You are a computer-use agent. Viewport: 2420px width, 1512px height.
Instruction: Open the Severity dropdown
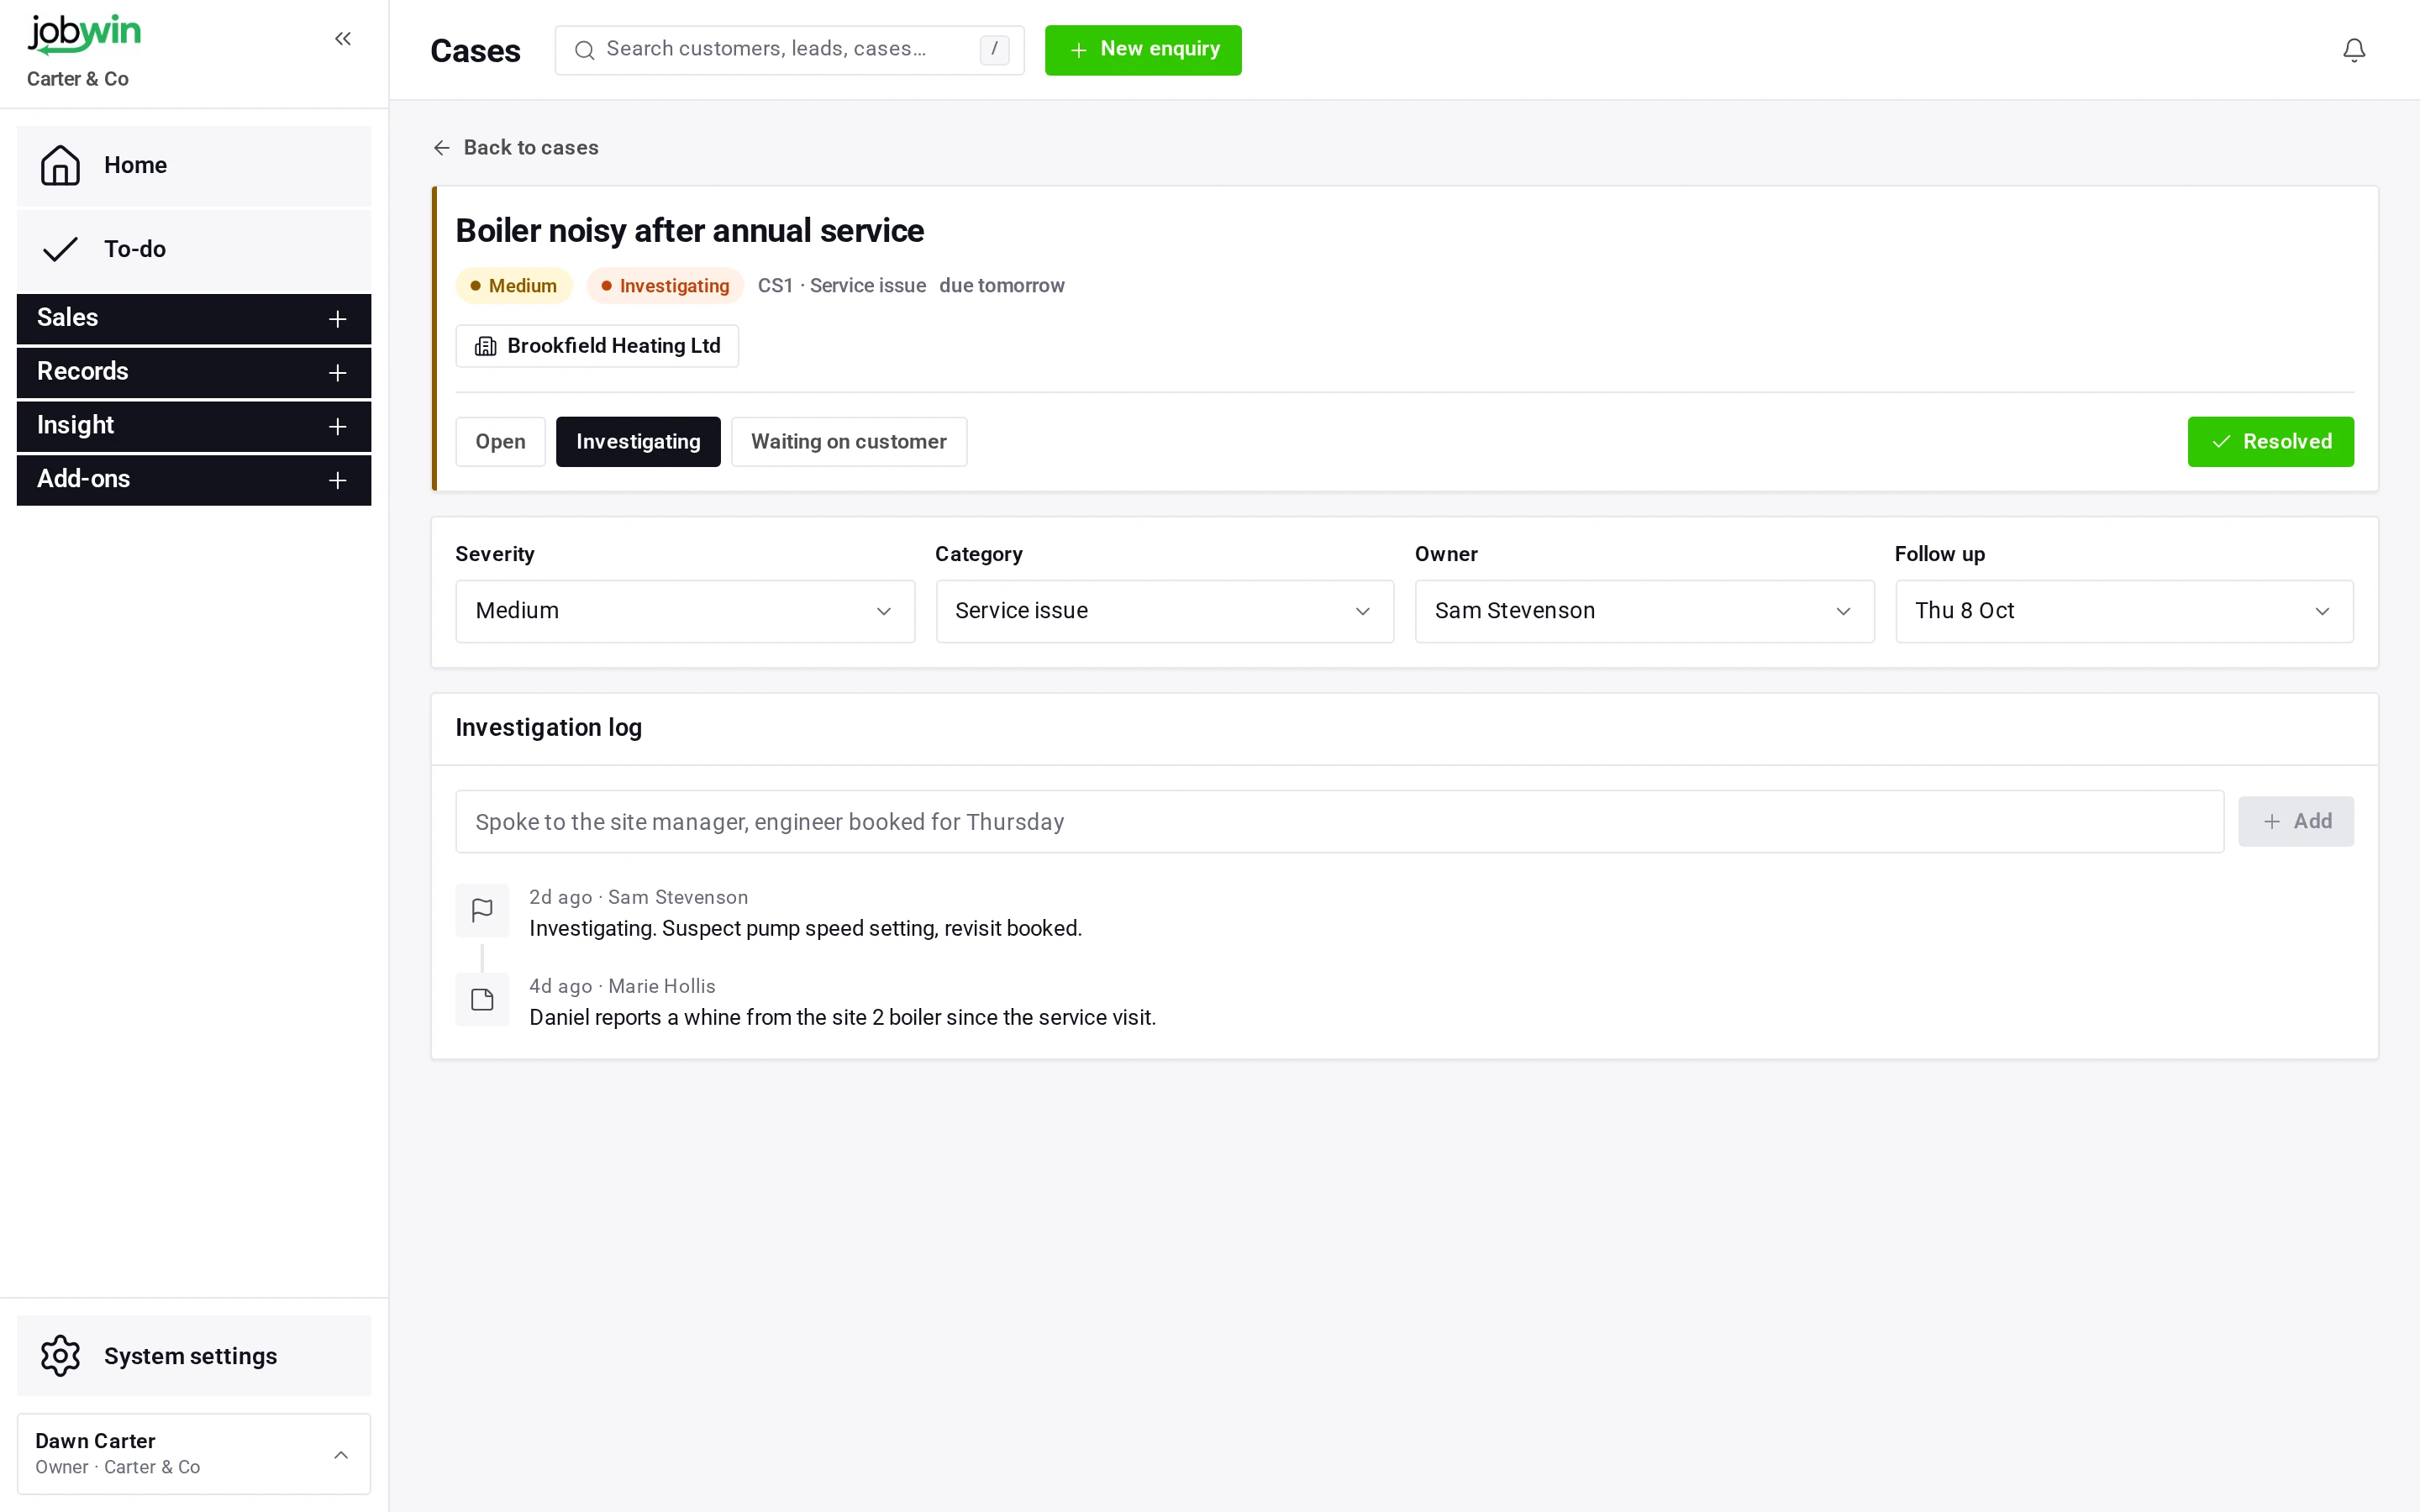[685, 611]
